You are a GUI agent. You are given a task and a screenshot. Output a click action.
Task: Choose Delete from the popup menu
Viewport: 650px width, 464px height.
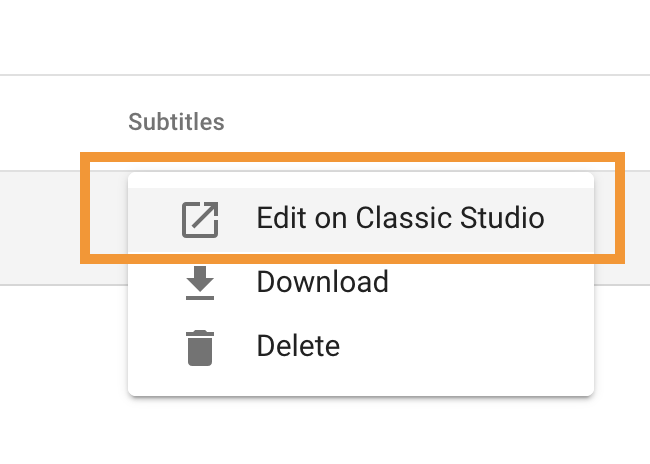pos(361,347)
